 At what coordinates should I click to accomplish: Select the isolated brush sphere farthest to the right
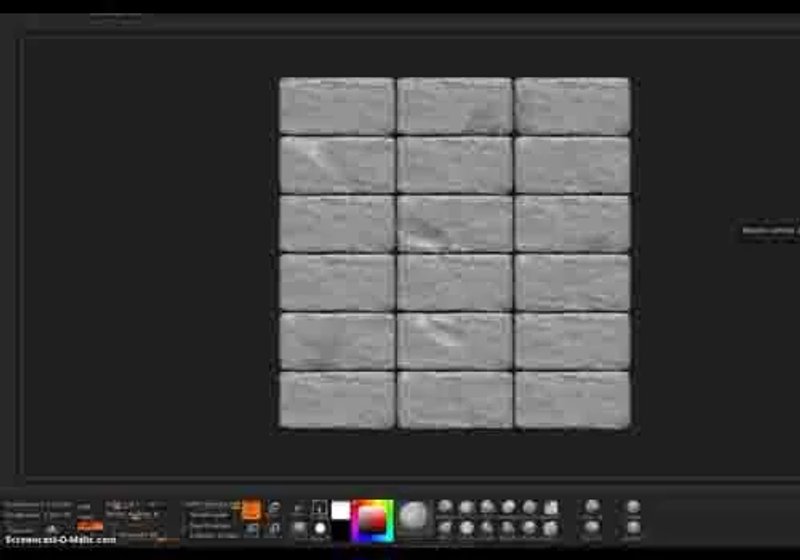pos(633,507)
